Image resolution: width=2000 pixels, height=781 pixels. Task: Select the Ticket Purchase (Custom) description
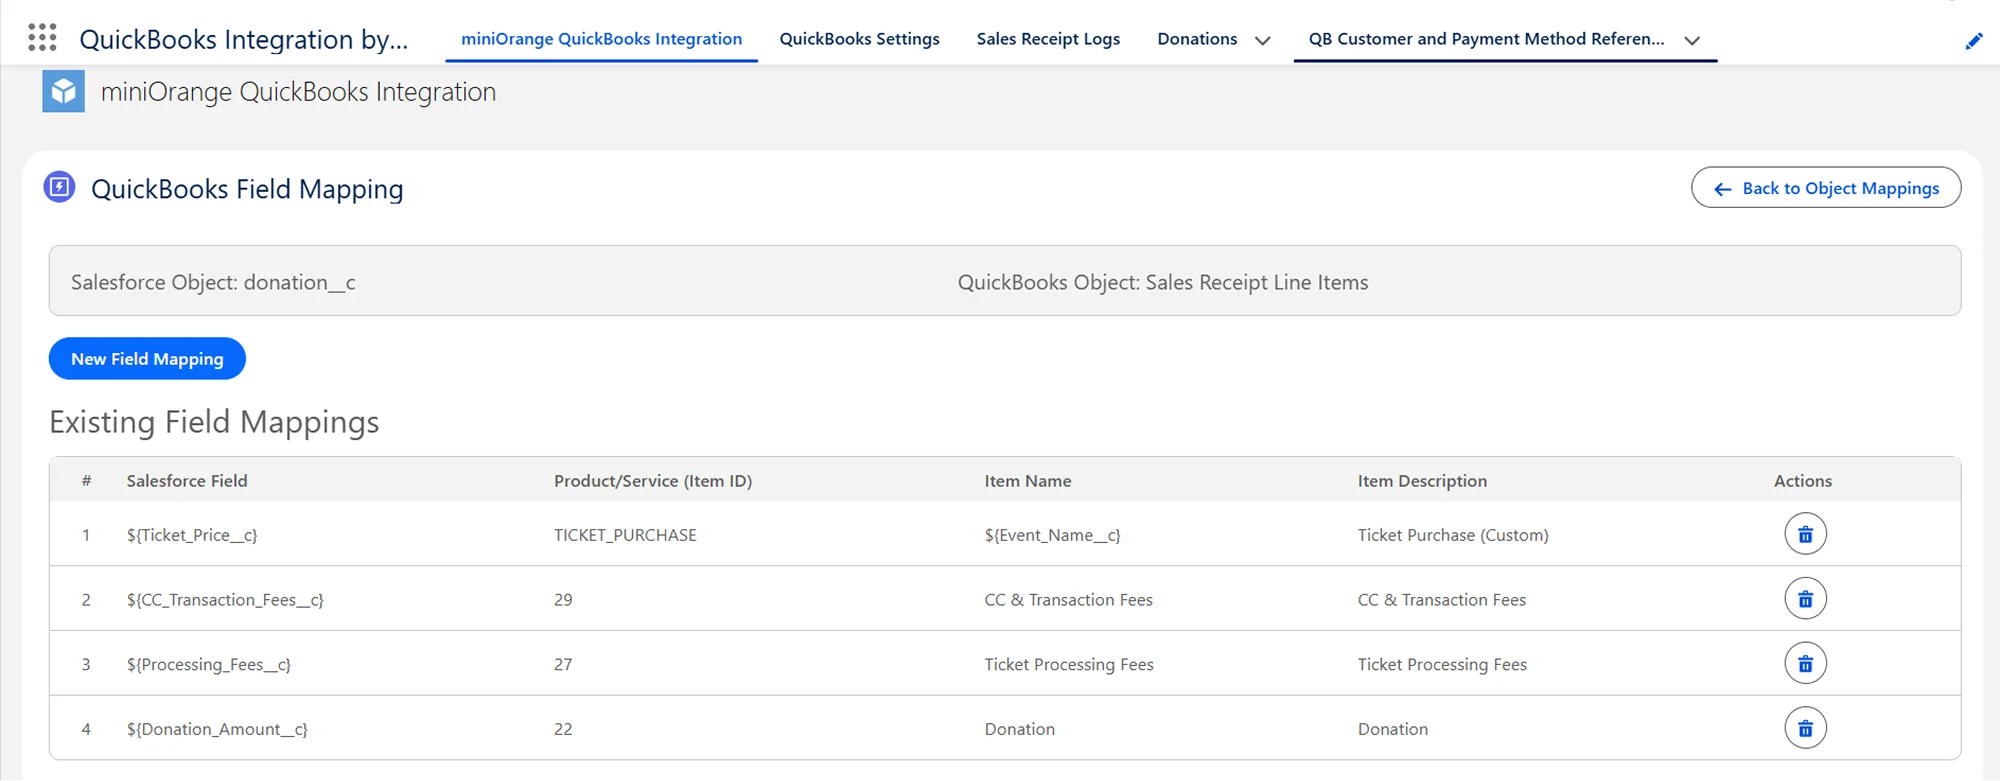(x=1453, y=535)
